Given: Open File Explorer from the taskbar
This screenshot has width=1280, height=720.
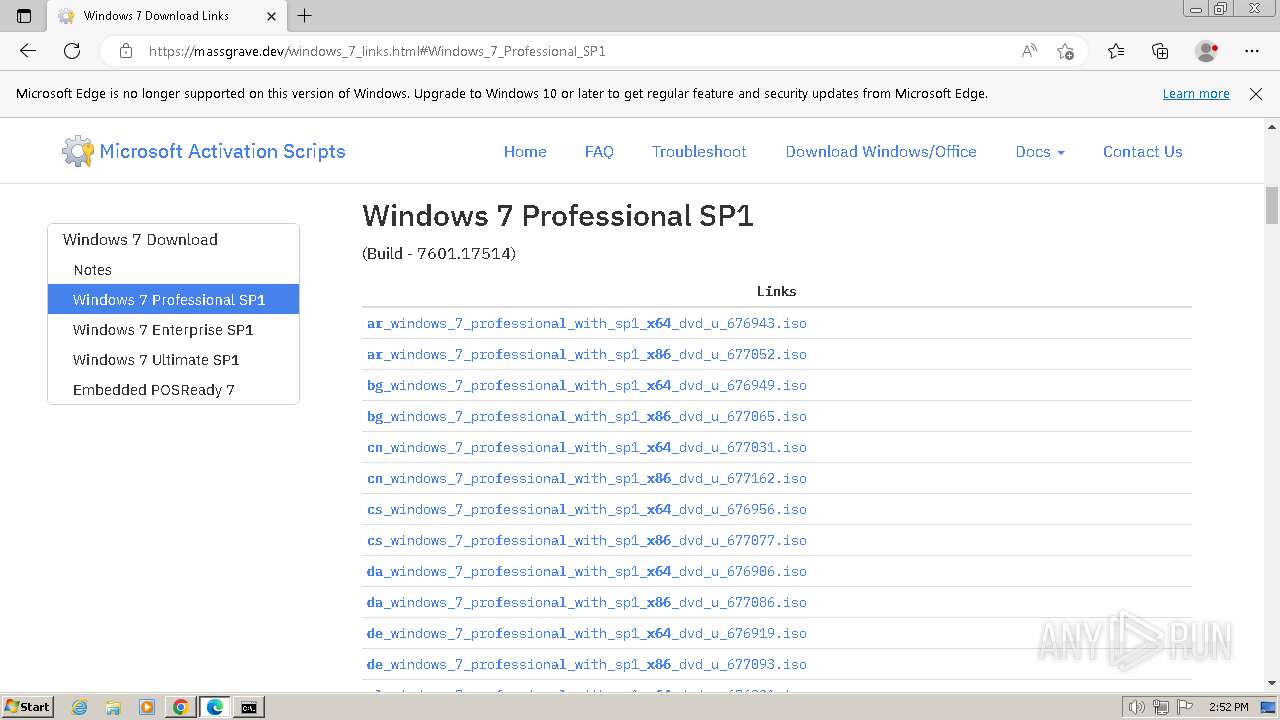Looking at the screenshot, I should (x=113, y=707).
